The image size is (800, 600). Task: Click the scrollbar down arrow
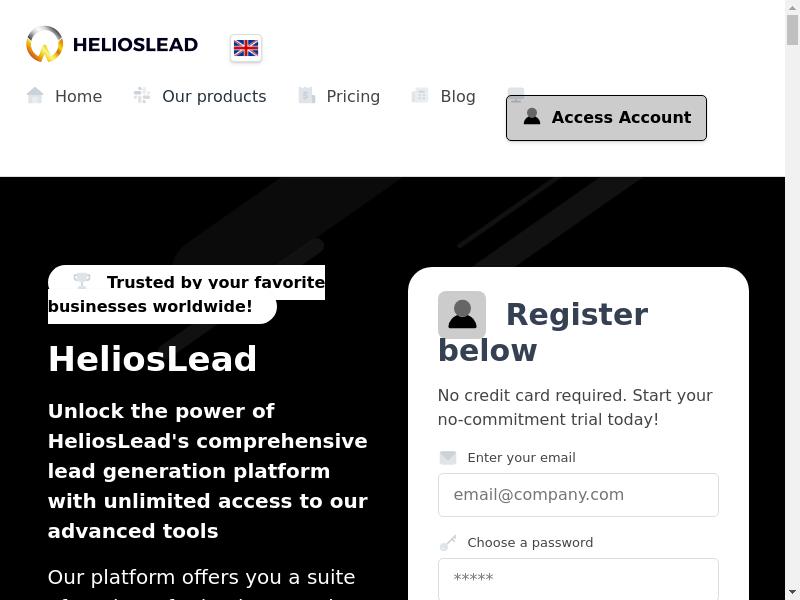792,592
